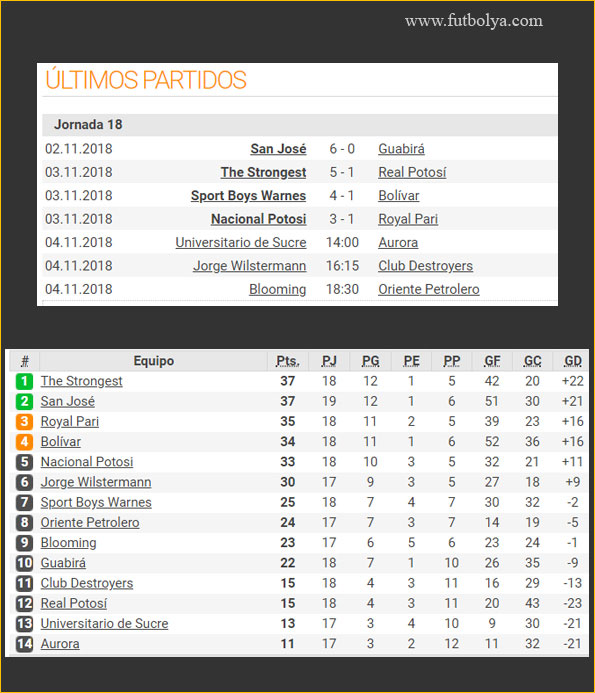Open Jorge Wilstermann link in standings table
Screen dimensions: 595x693
tap(96, 482)
